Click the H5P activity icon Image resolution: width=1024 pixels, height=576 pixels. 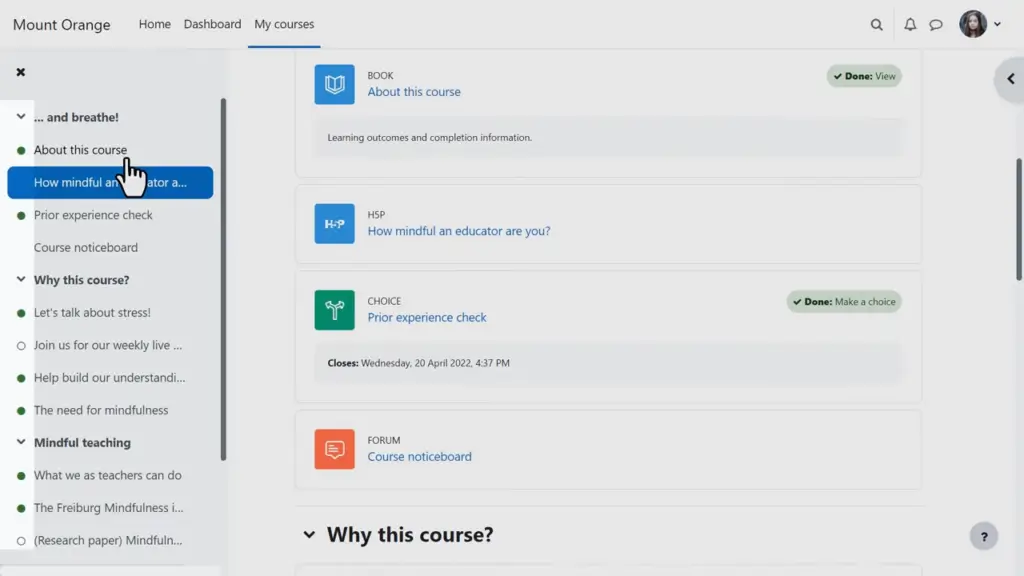tap(334, 224)
